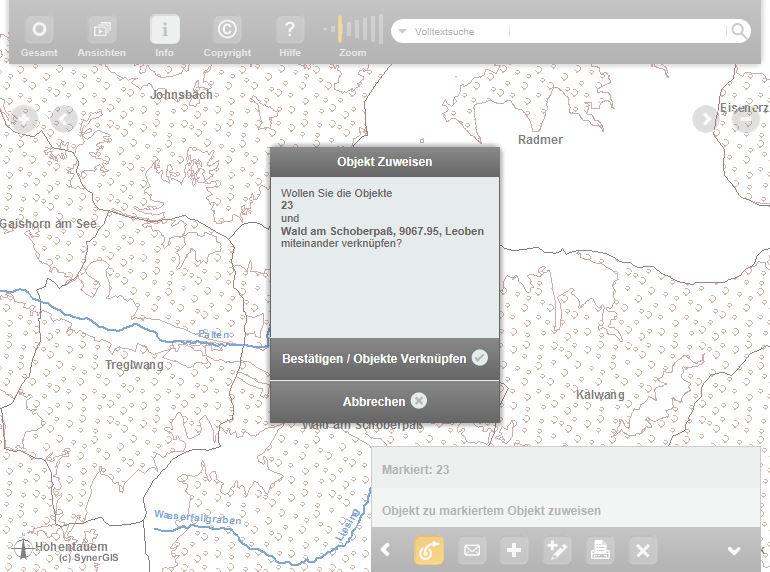This screenshot has width=770, height=572.
Task: Collapse the bottom panel with chevron down
Action: (x=734, y=551)
